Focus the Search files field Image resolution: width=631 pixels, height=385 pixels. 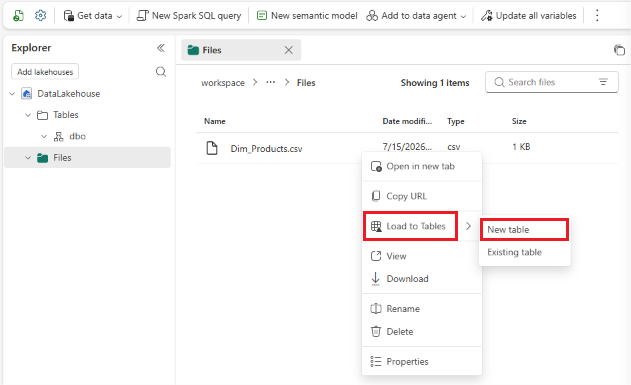[551, 82]
